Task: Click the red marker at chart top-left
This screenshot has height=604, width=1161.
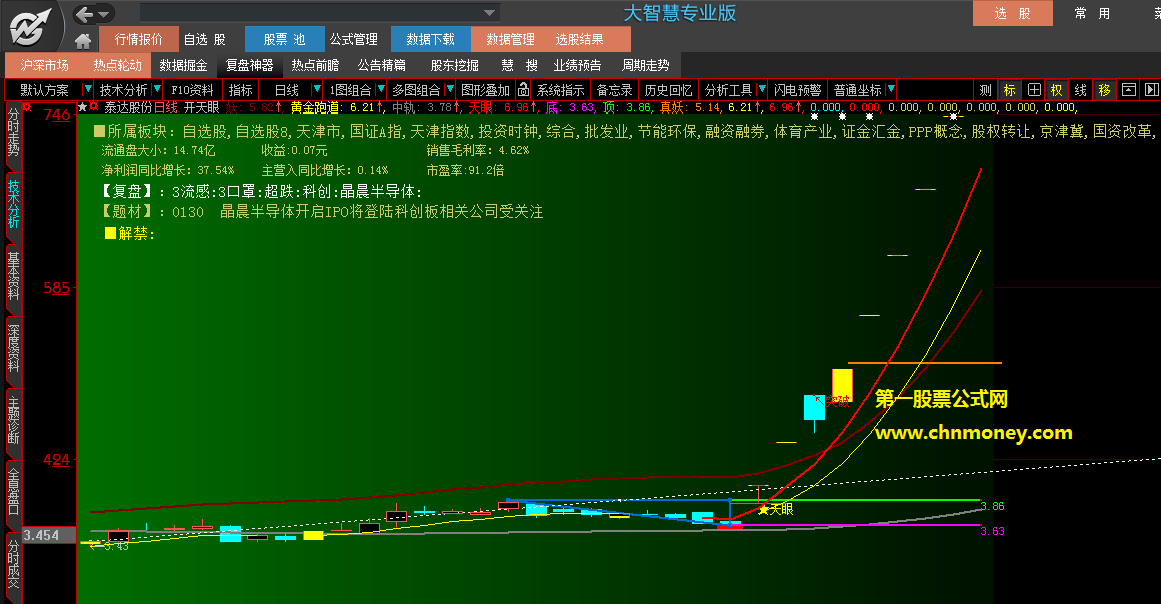Action: click(x=26, y=107)
